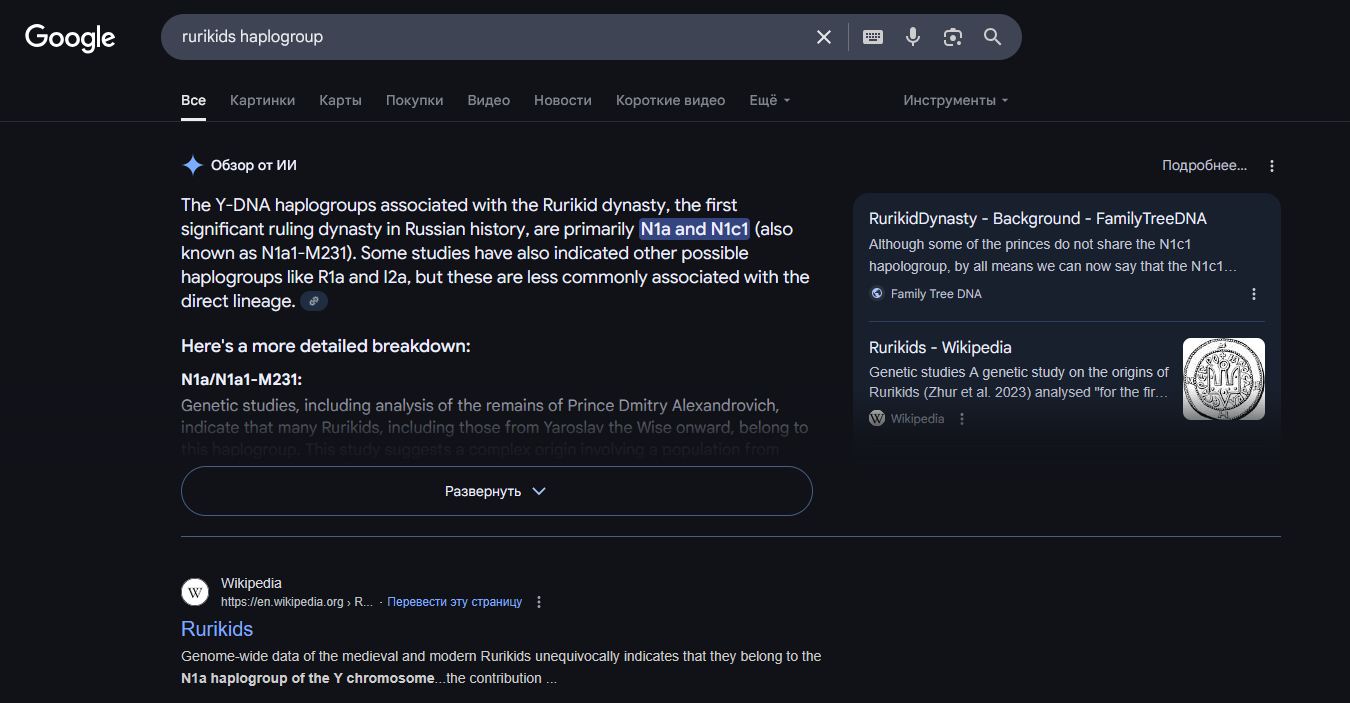
Task: Click the Family Tree DNA globe favicon
Action: point(877,294)
